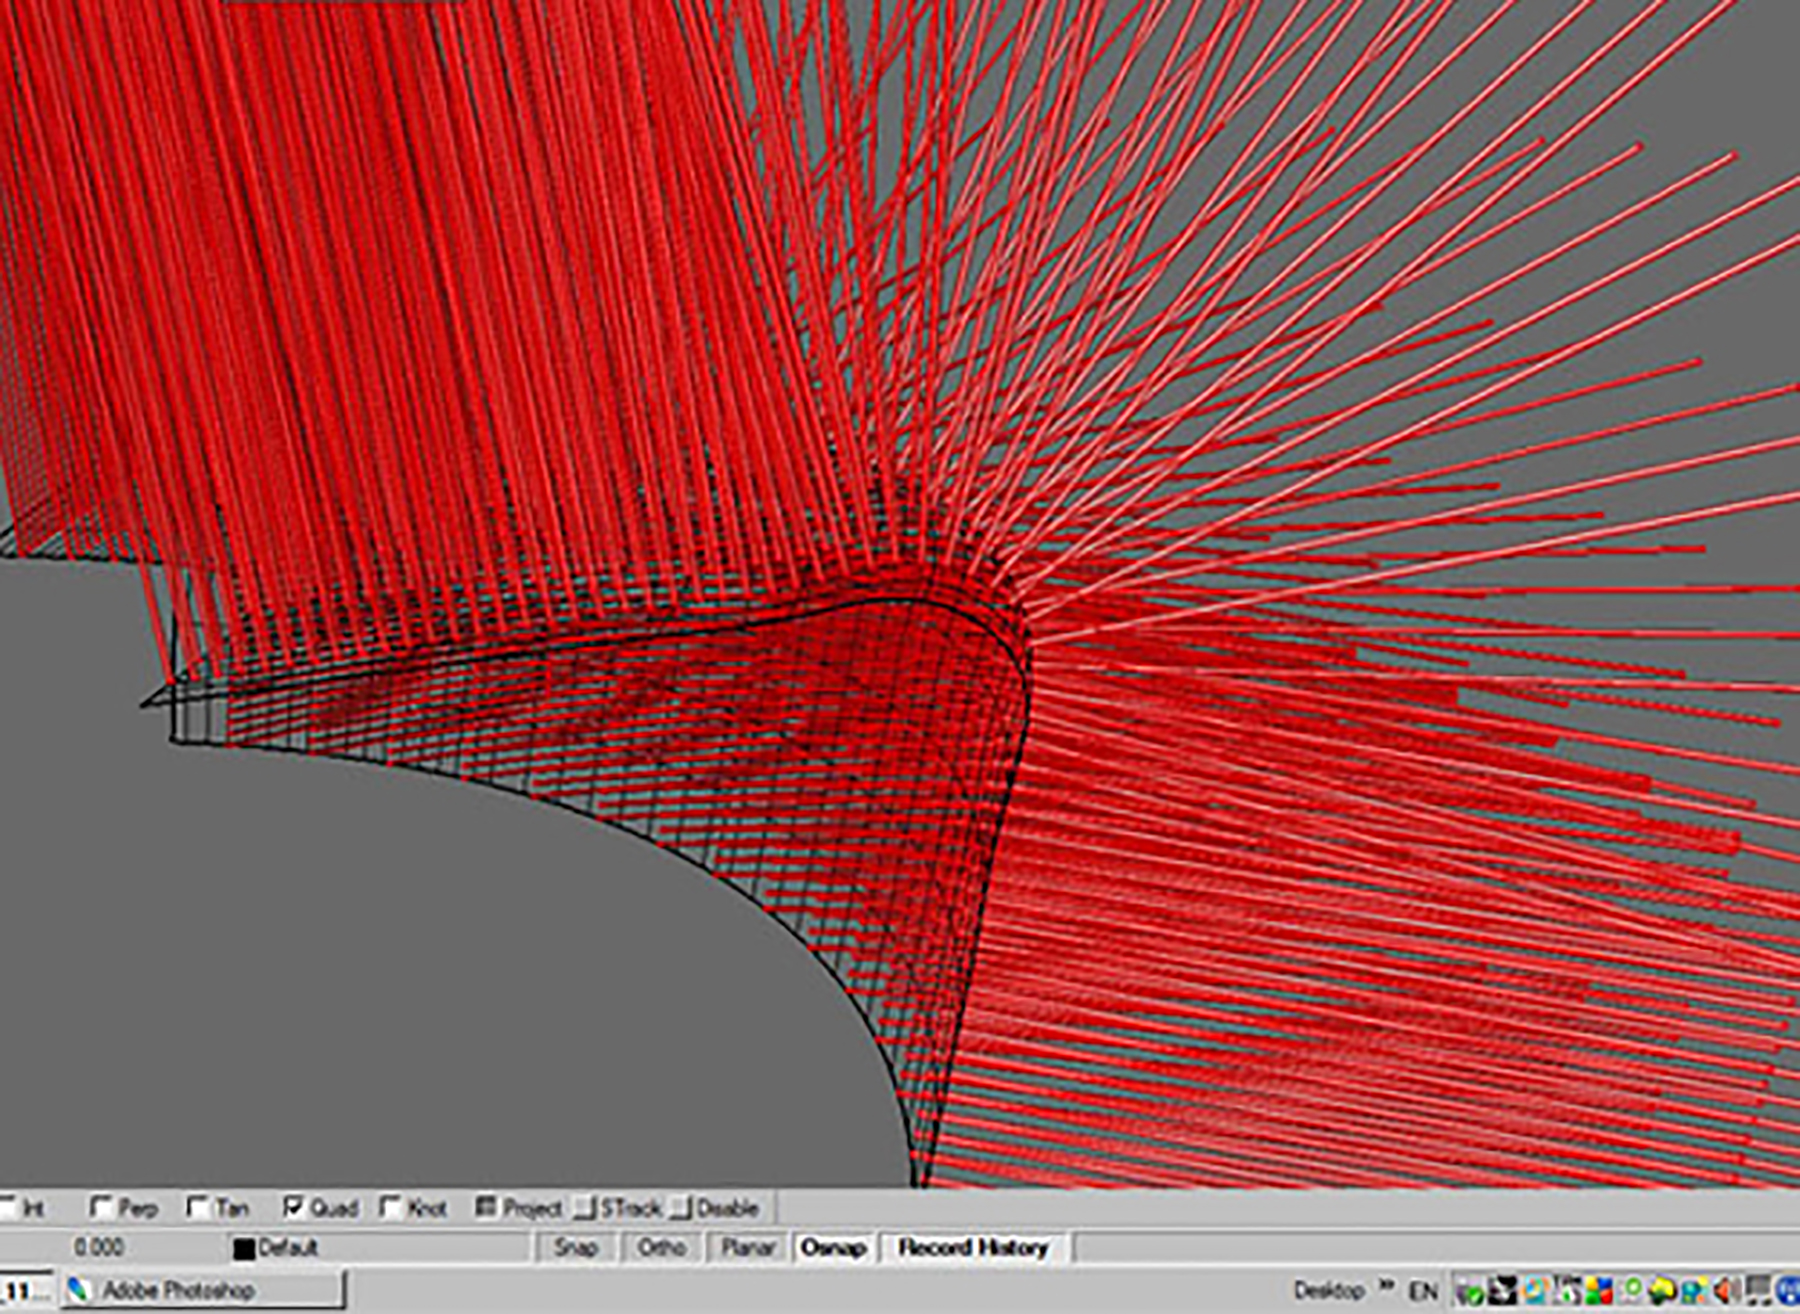Tick the Knot osnap checkbox
The height and width of the screenshot is (1314, 1800).
click(x=391, y=1208)
